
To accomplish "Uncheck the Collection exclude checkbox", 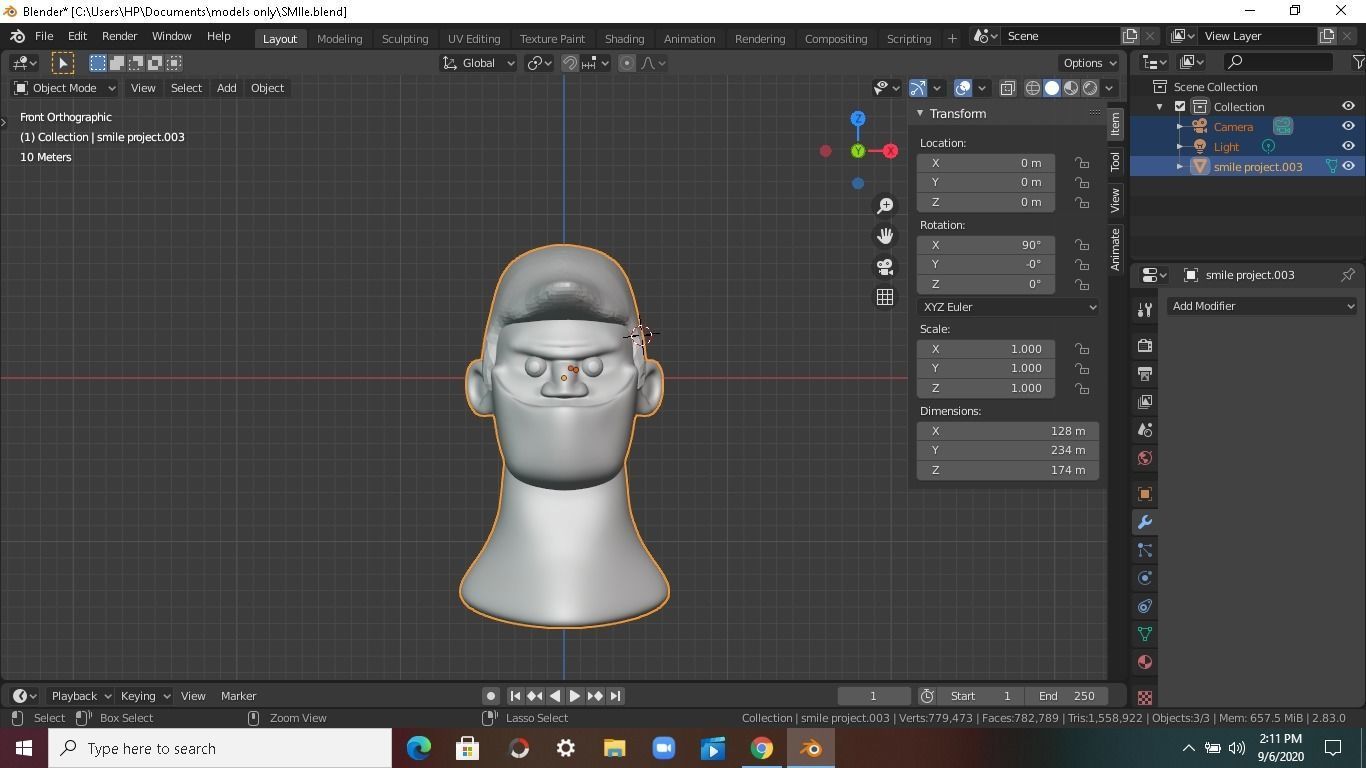I will click(x=1180, y=107).
